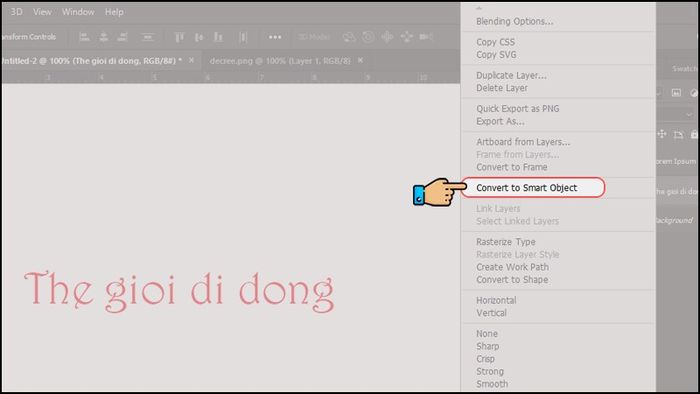This screenshot has height=394, width=700.
Task: Click Align horizontal centers in options bar
Action: (104, 37)
